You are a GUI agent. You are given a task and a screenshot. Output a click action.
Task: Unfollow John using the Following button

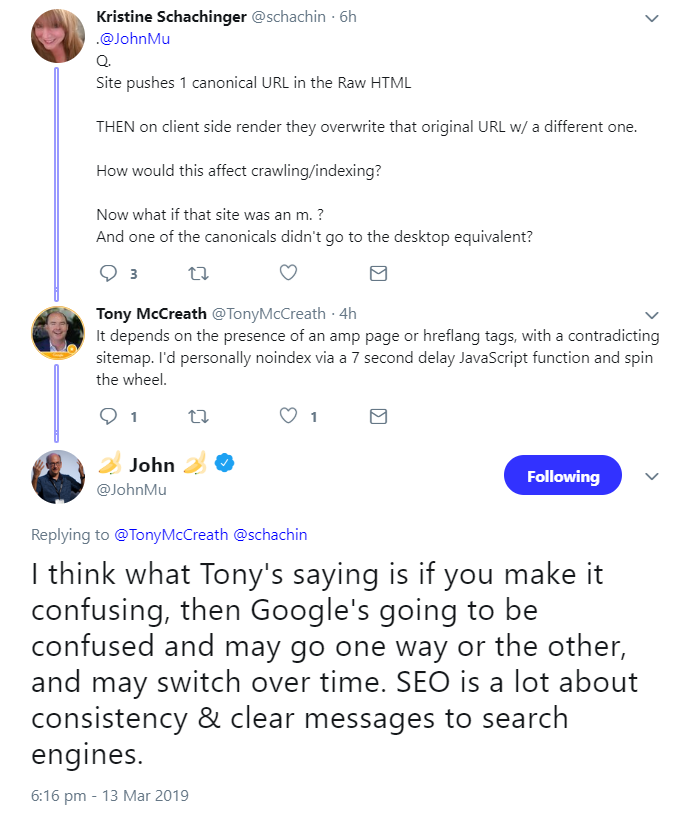tap(562, 475)
